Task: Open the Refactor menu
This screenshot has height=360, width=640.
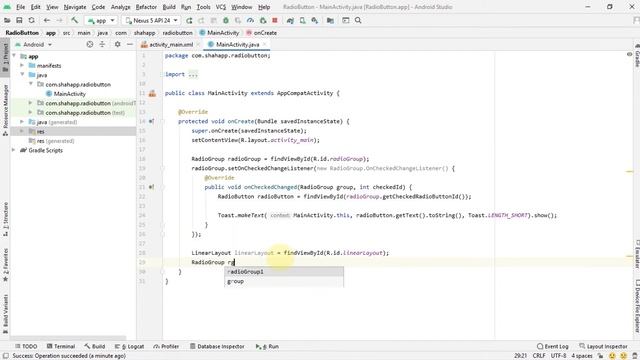Action: (146, 7)
